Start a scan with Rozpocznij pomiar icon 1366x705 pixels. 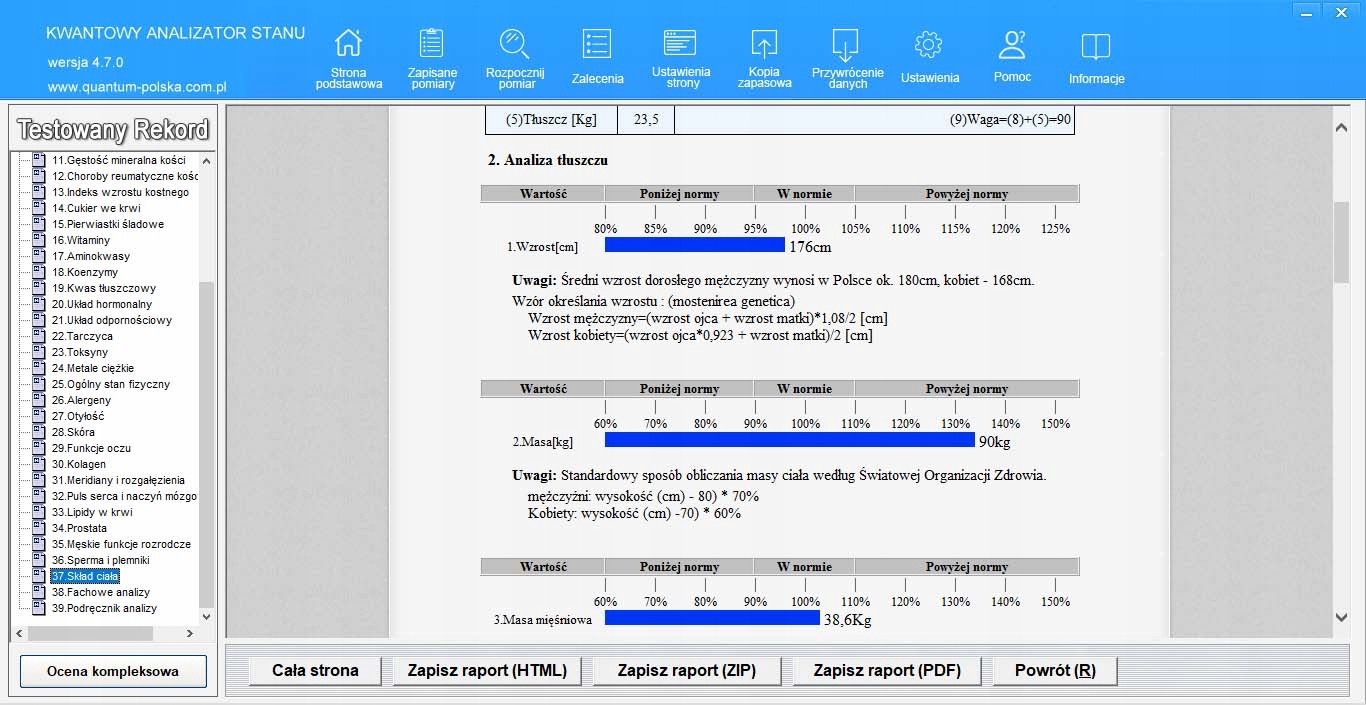click(514, 43)
